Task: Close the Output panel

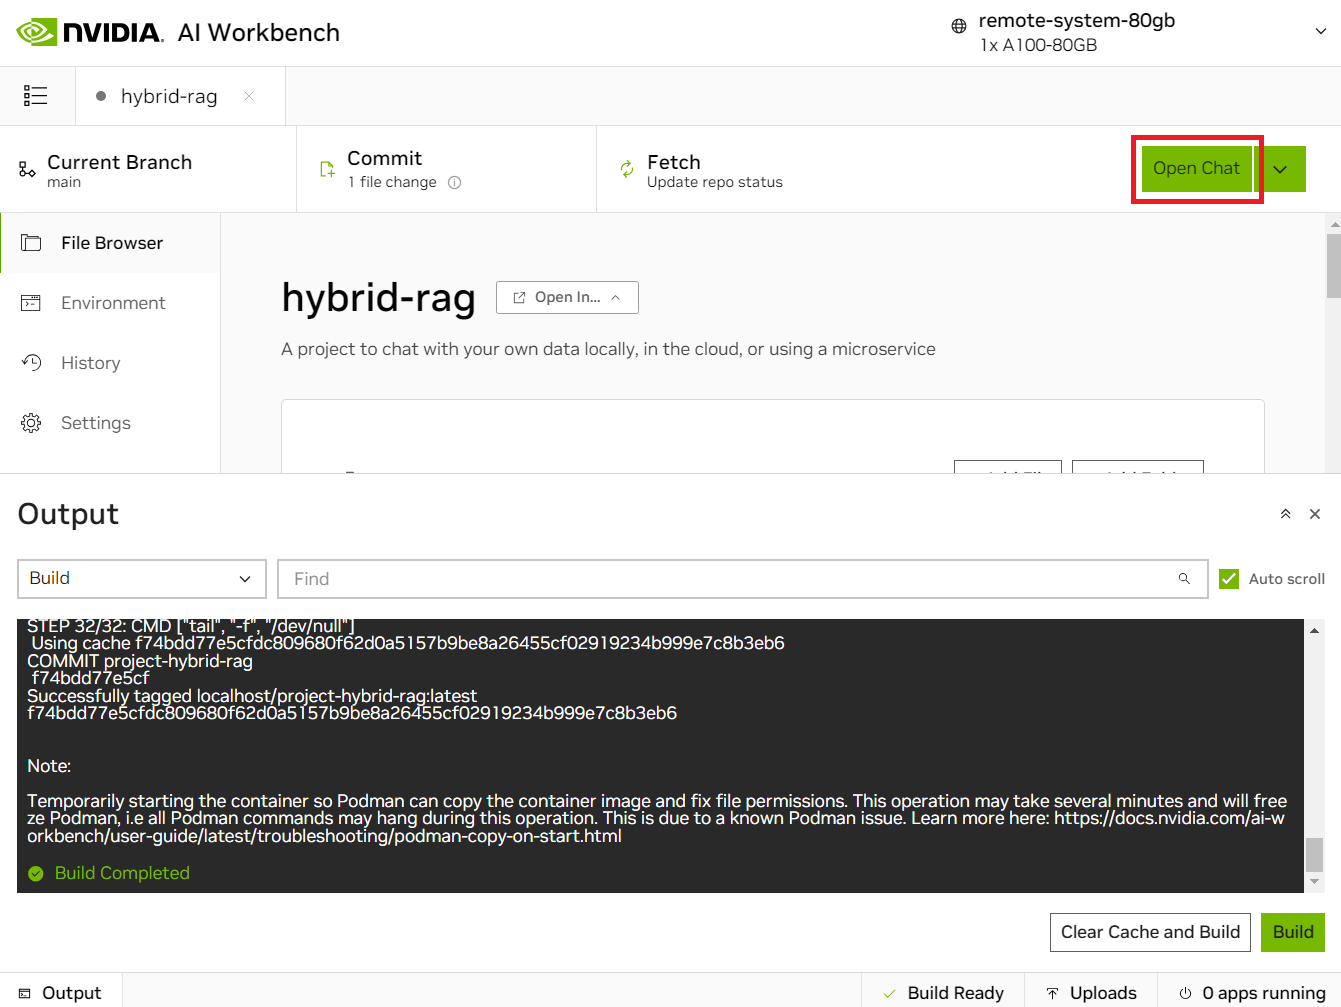Action: pyautogui.click(x=1315, y=514)
